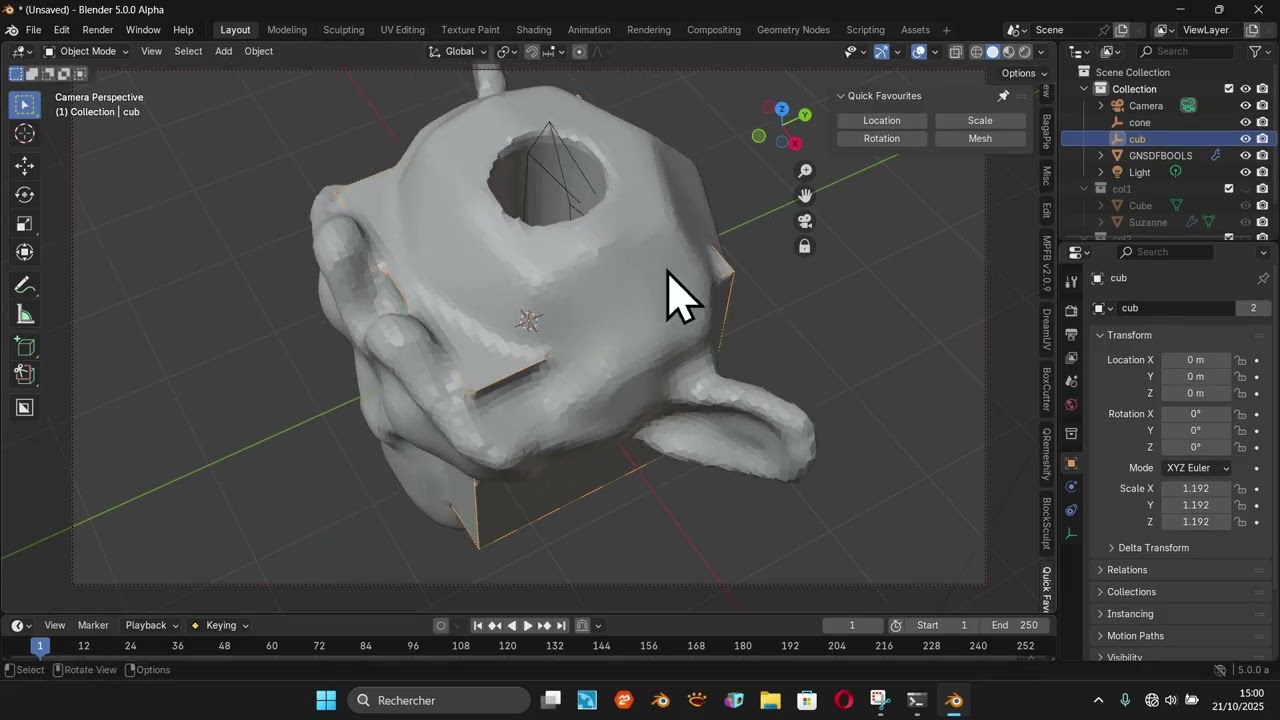Toggle snapping magnet in header
1280x720 pixels.
tap(532, 52)
